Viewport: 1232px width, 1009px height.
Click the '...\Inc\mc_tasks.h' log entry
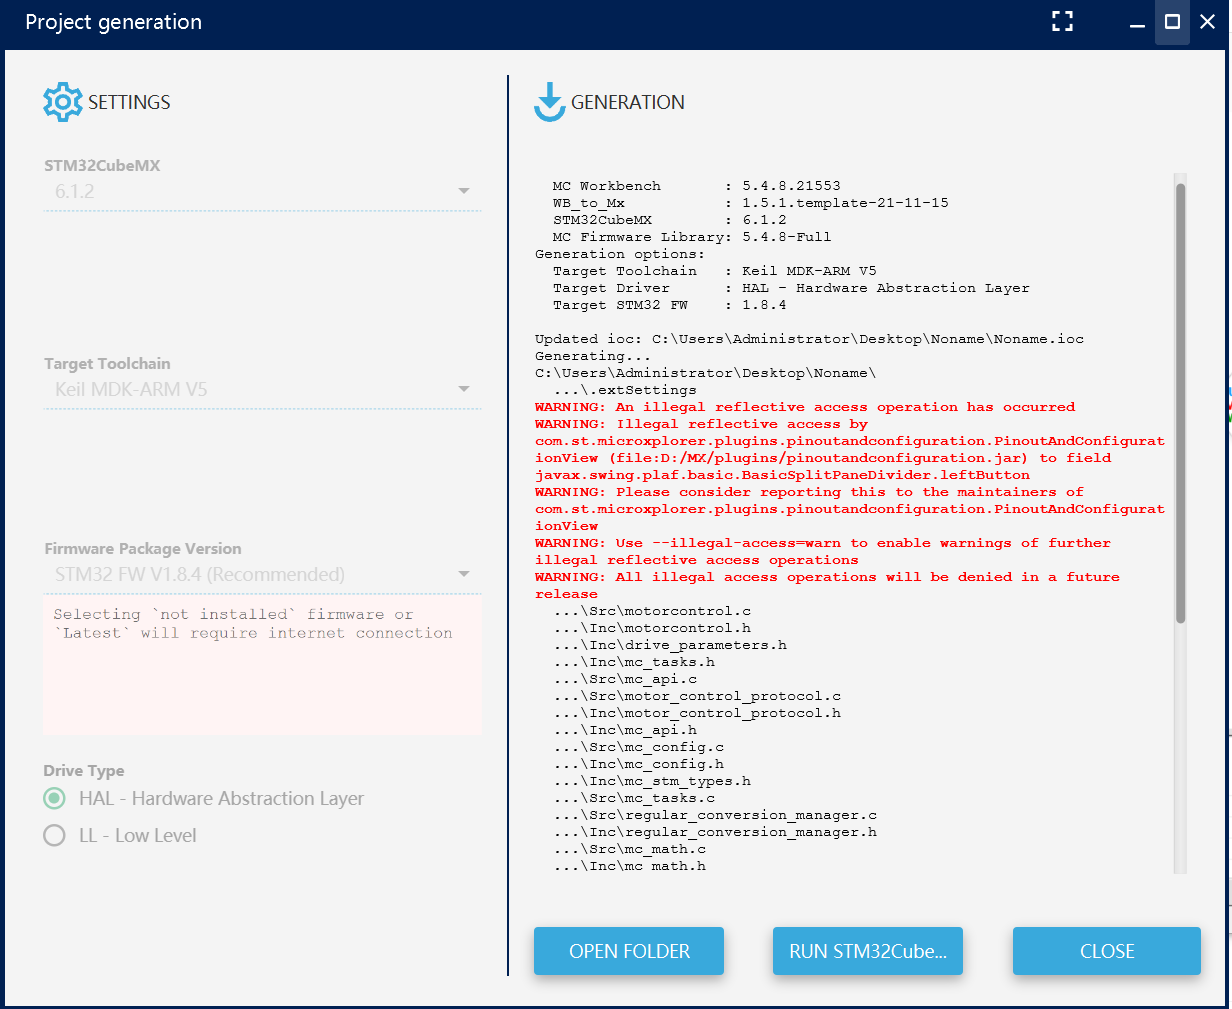pos(634,662)
